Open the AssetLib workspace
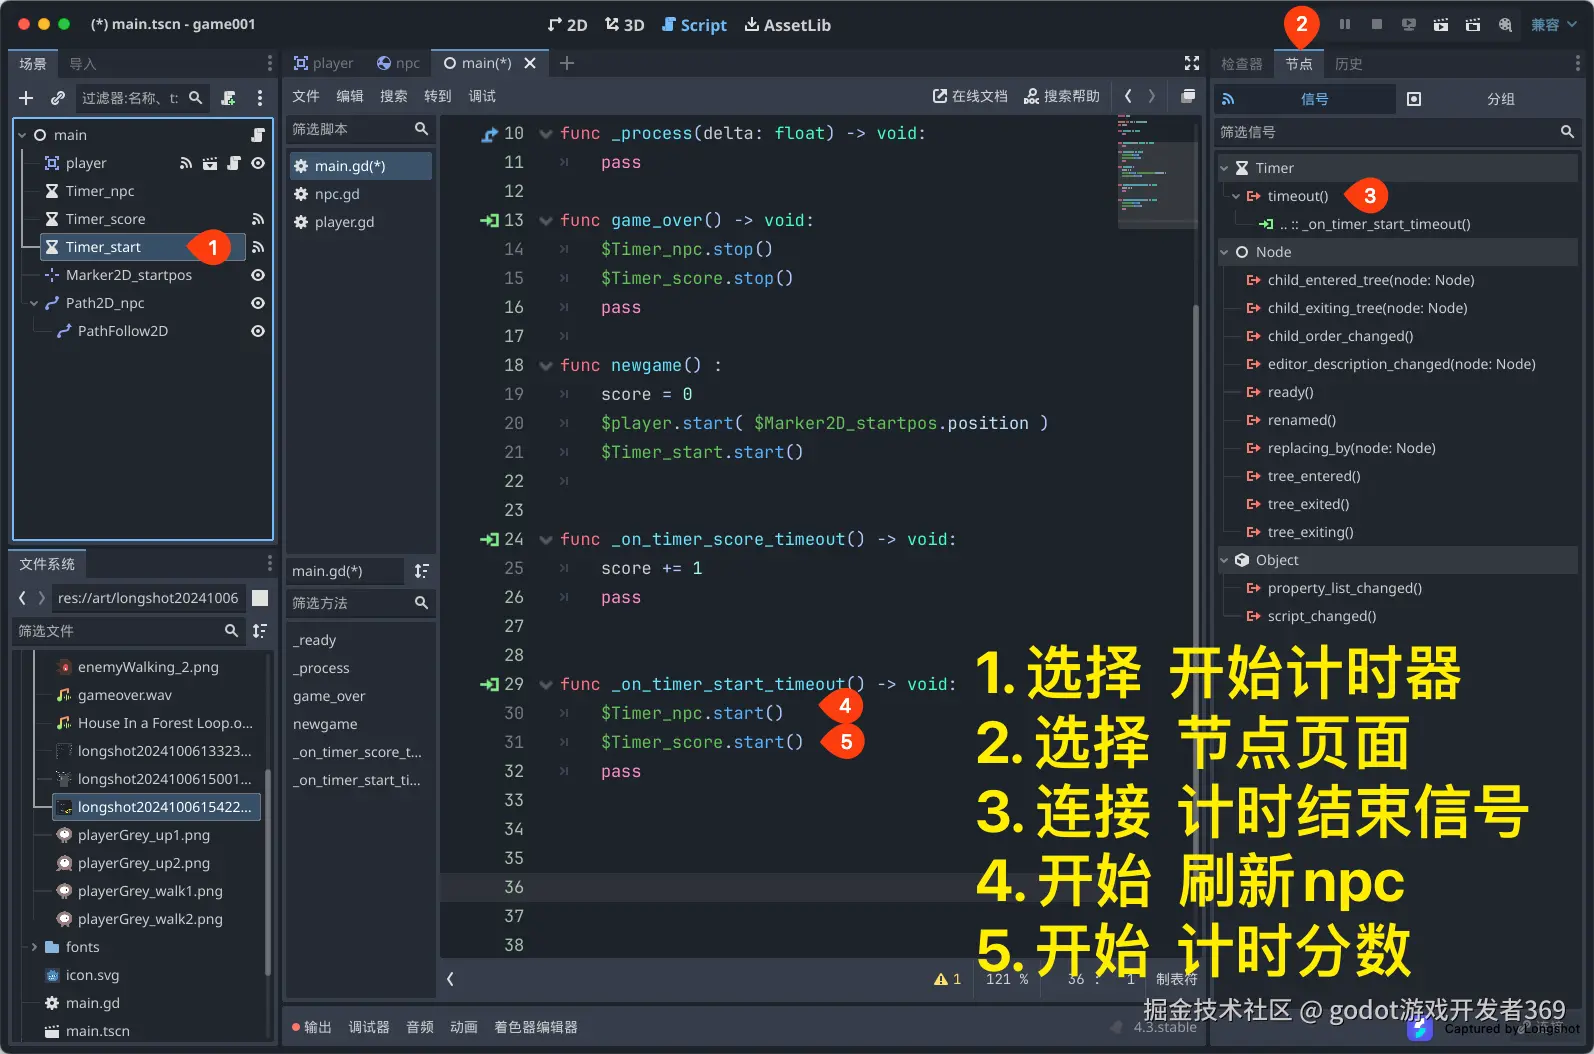1594x1054 pixels. pyautogui.click(x=787, y=25)
